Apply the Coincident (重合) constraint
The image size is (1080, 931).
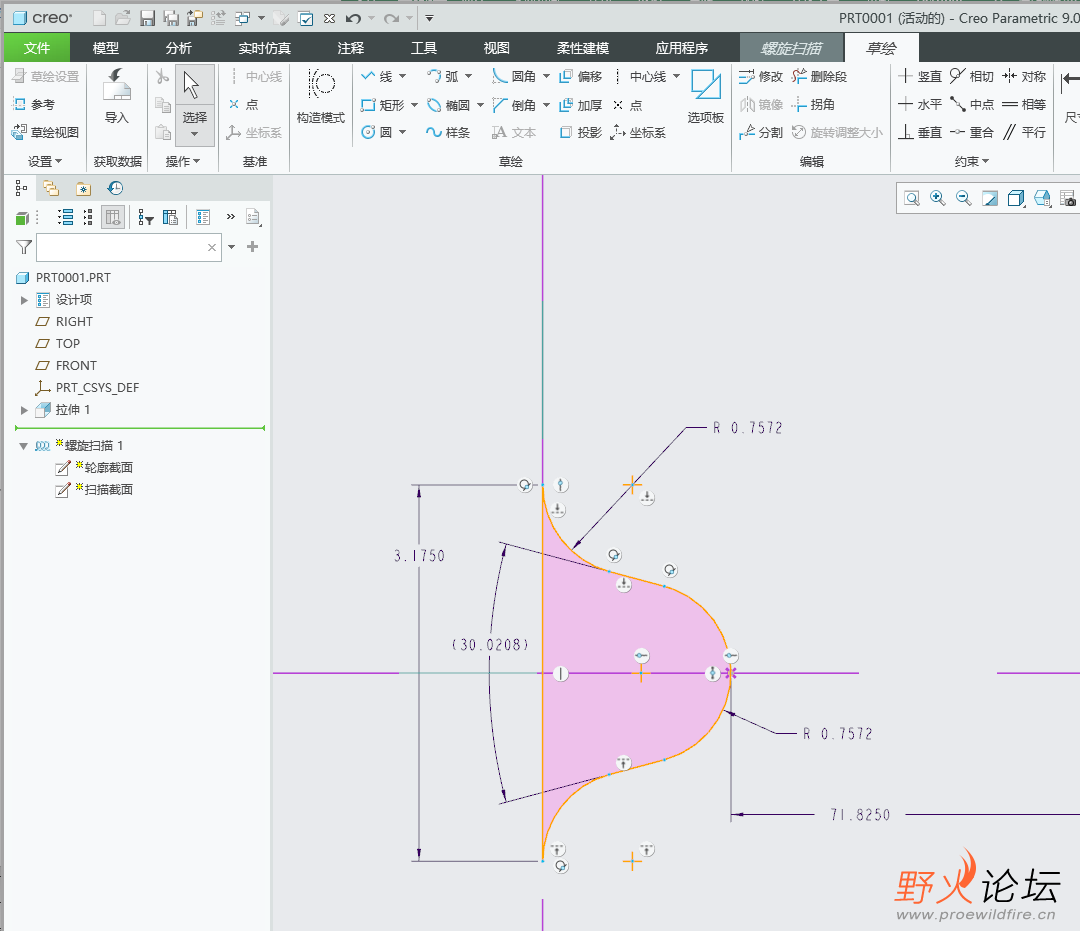[x=972, y=132]
